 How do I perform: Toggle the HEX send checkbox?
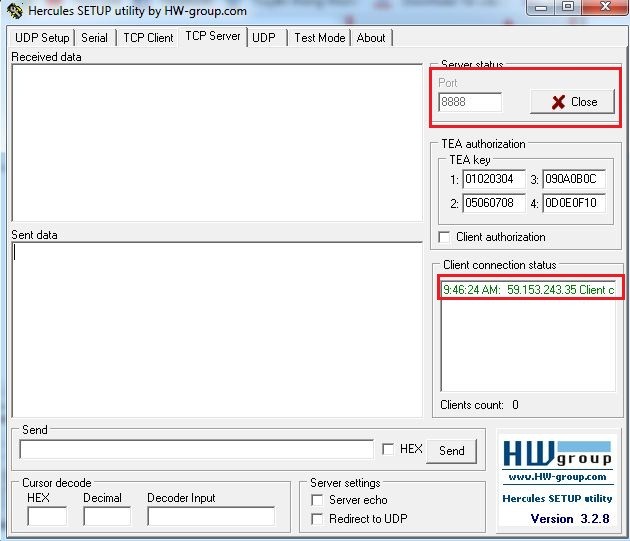tap(388, 449)
